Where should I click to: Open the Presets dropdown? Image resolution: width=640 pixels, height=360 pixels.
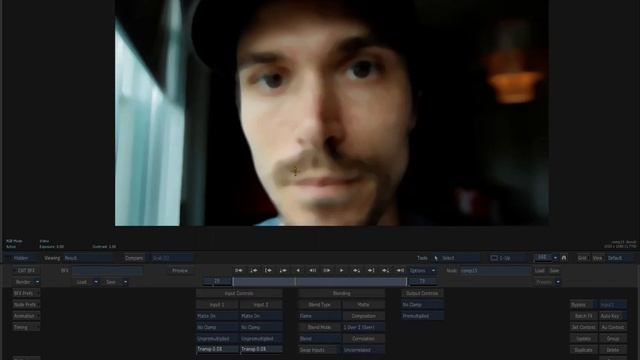point(548,282)
